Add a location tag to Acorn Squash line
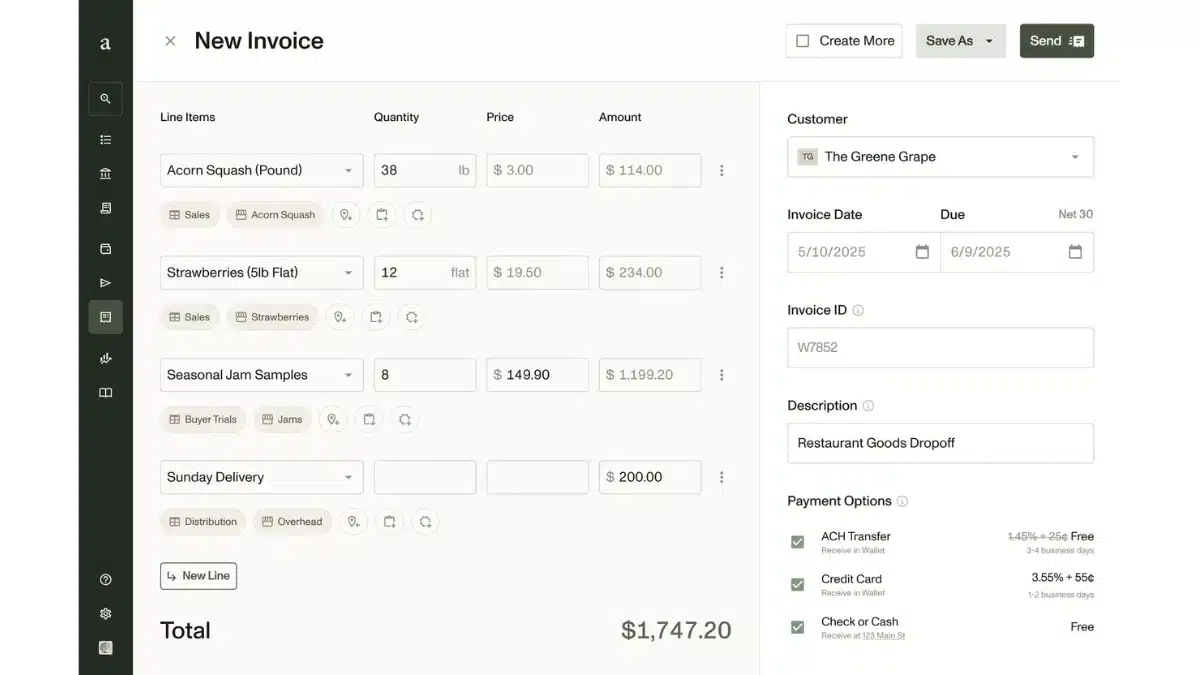The width and height of the screenshot is (1200, 675). pos(346,215)
